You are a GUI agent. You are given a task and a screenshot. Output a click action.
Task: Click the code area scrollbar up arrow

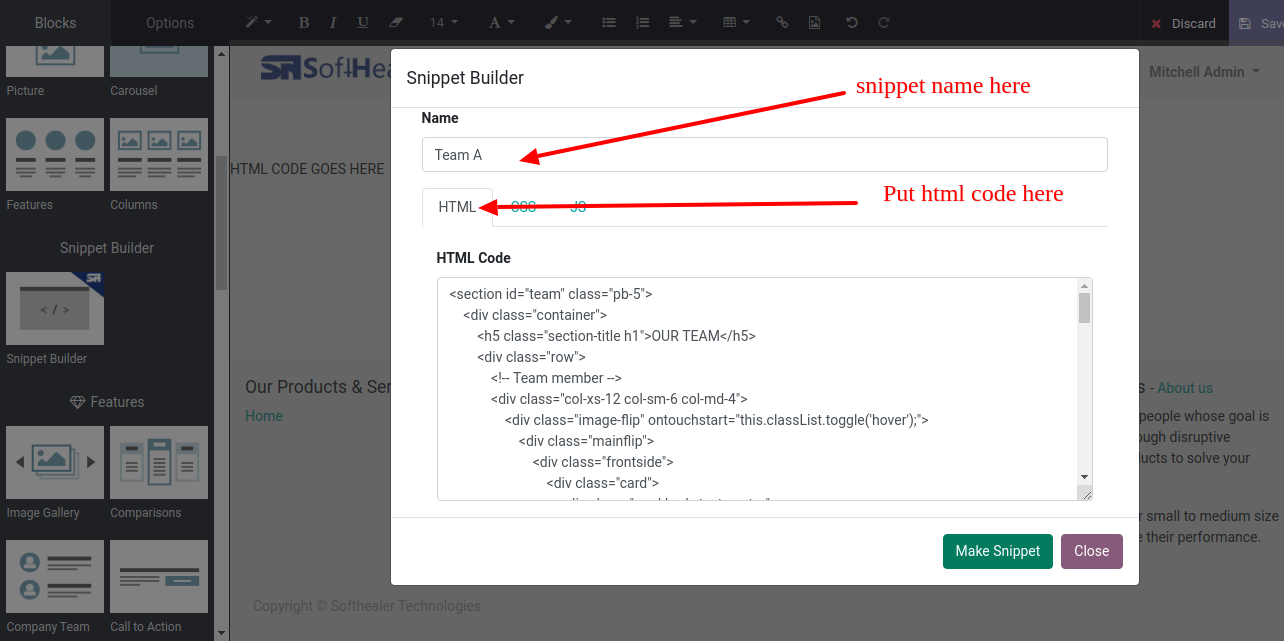pyautogui.click(x=1084, y=287)
